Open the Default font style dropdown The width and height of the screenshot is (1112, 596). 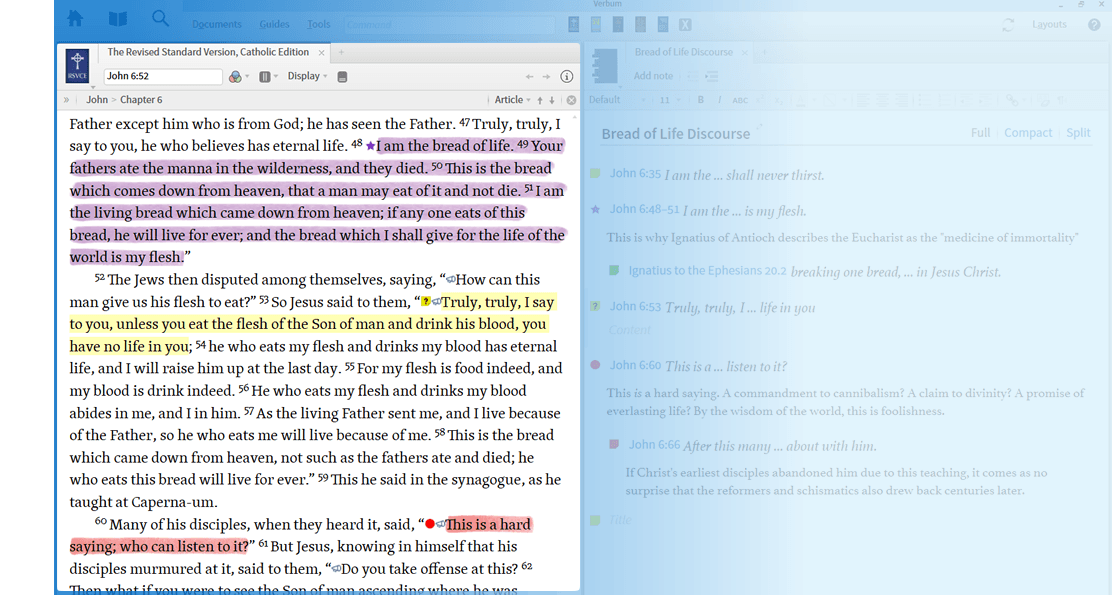[616, 100]
